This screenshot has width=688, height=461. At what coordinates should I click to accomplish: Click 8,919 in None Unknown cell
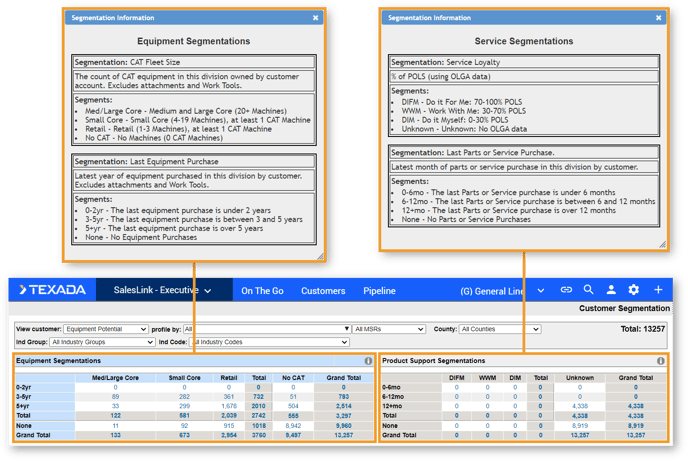tap(580, 425)
